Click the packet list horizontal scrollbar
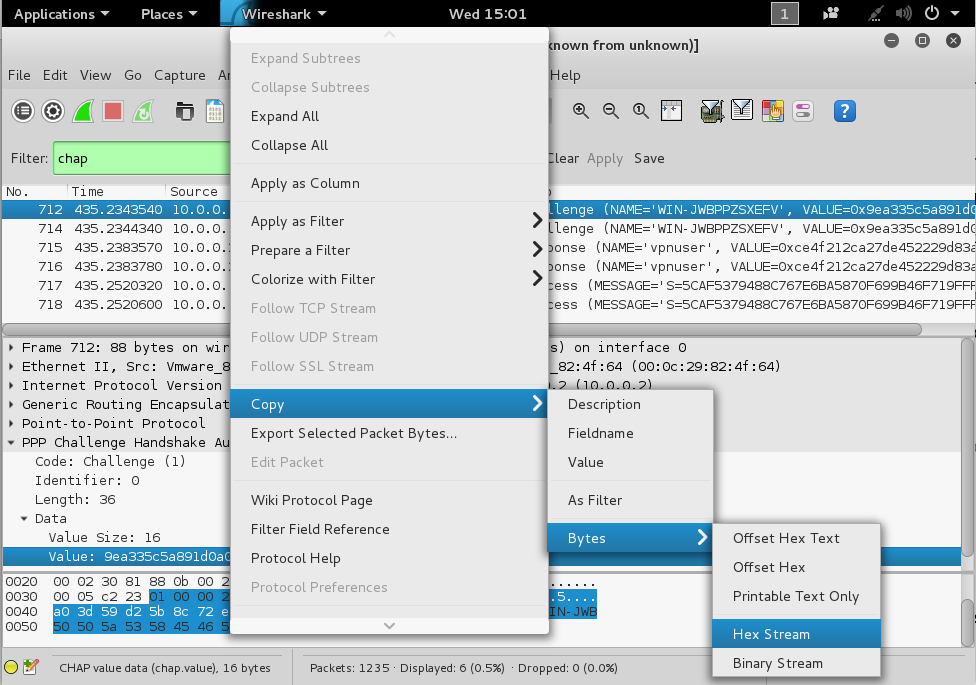976x685 pixels. click(x=462, y=329)
